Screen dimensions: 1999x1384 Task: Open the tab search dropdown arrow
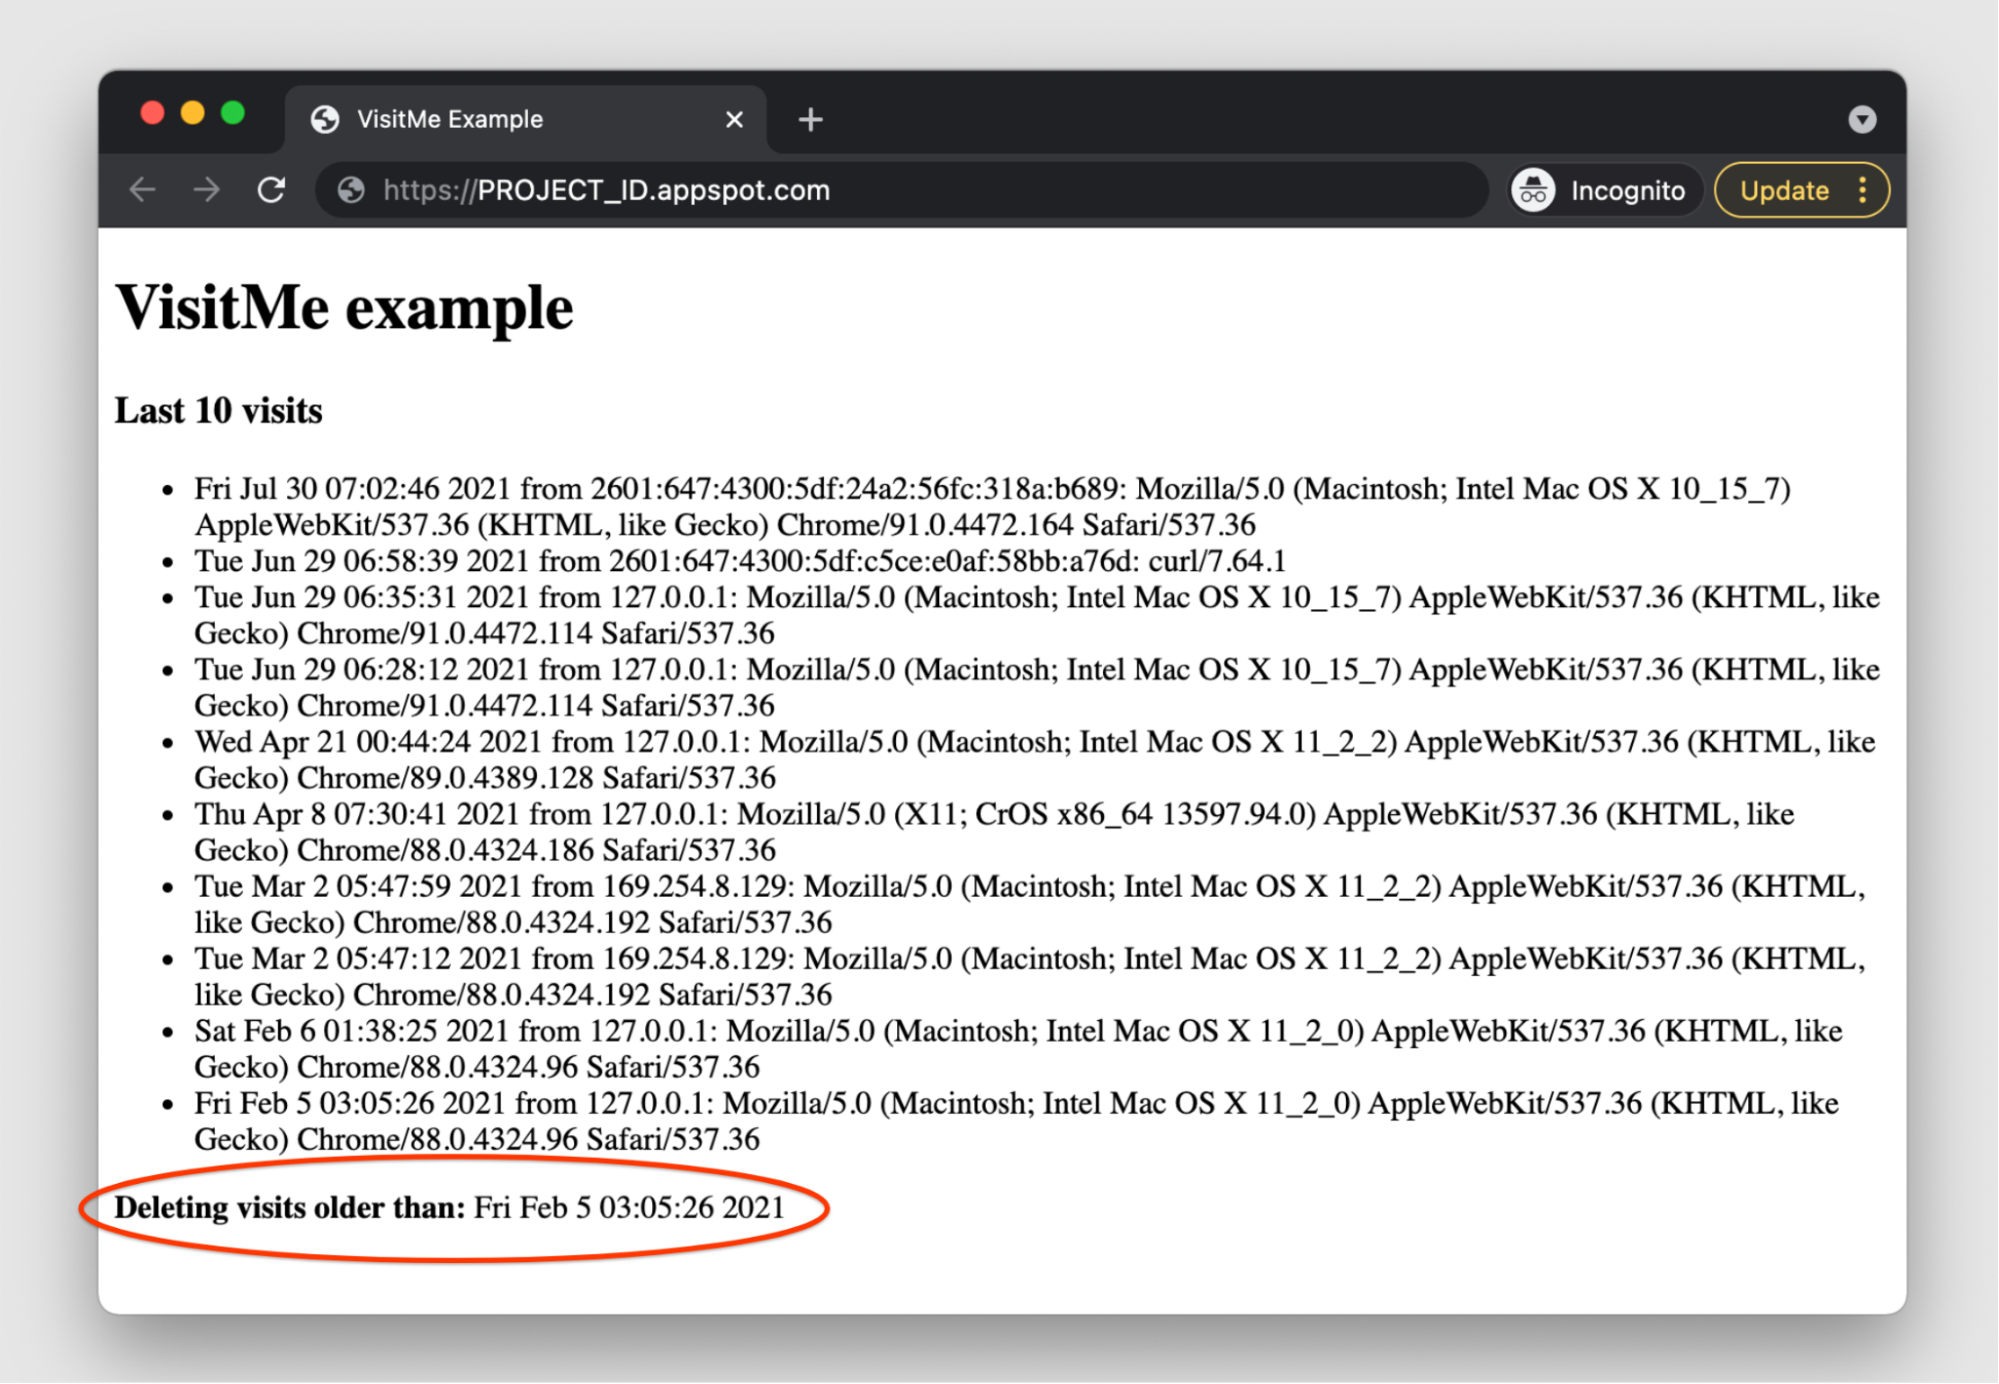click(x=1862, y=120)
